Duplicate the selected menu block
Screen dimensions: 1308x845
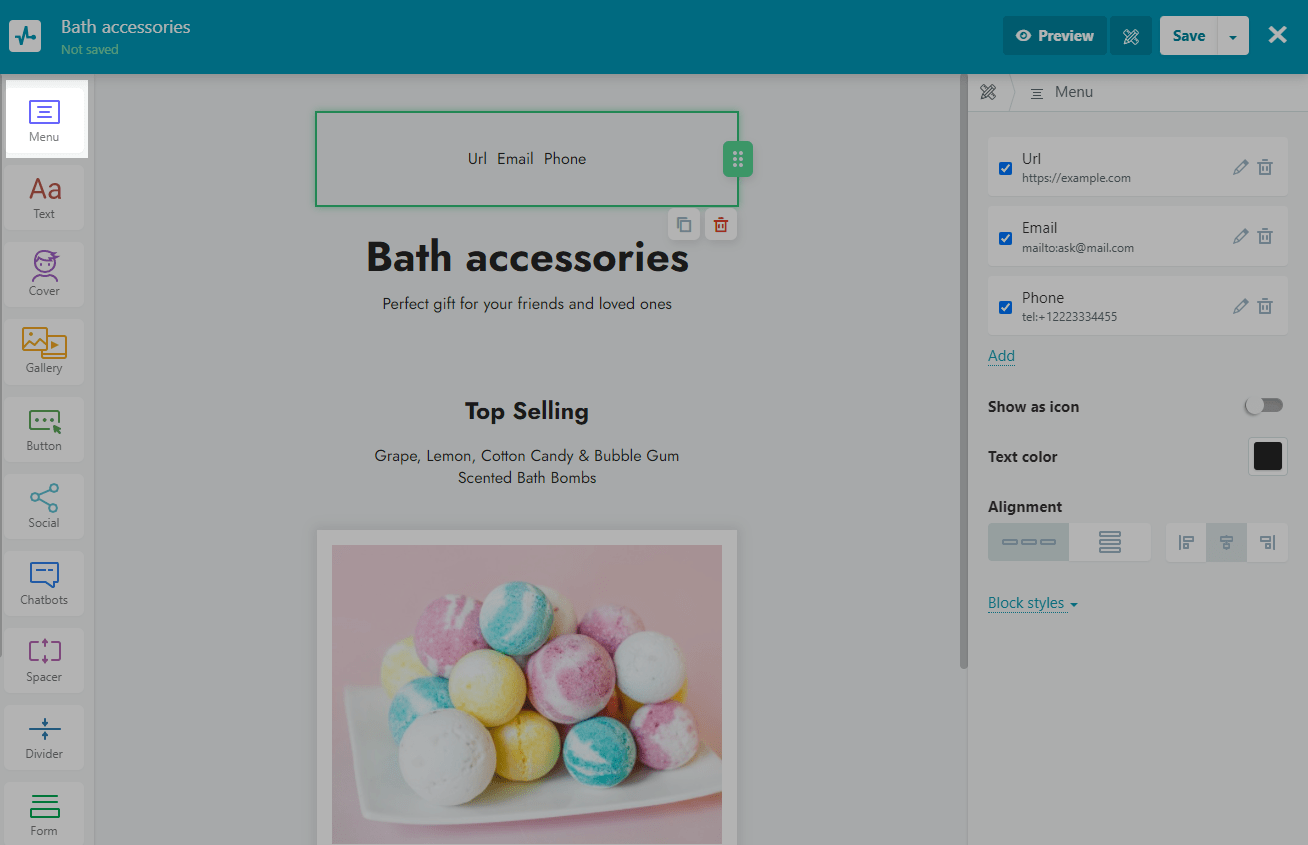684,225
